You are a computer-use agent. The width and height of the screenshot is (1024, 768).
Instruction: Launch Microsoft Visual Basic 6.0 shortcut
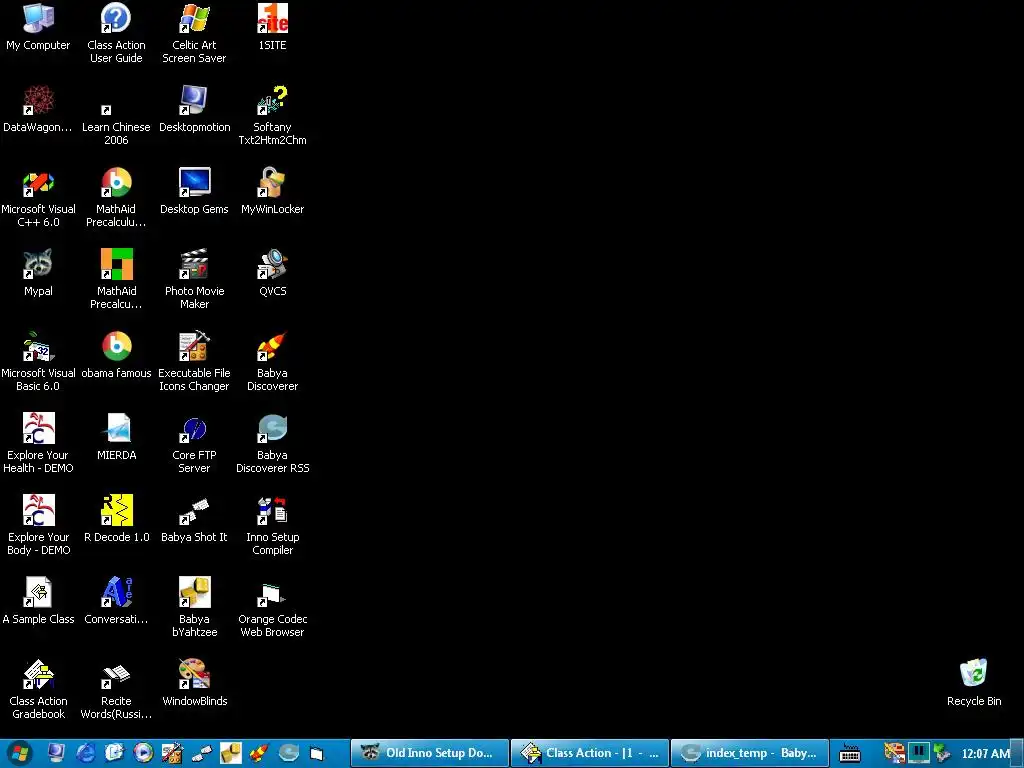point(39,361)
